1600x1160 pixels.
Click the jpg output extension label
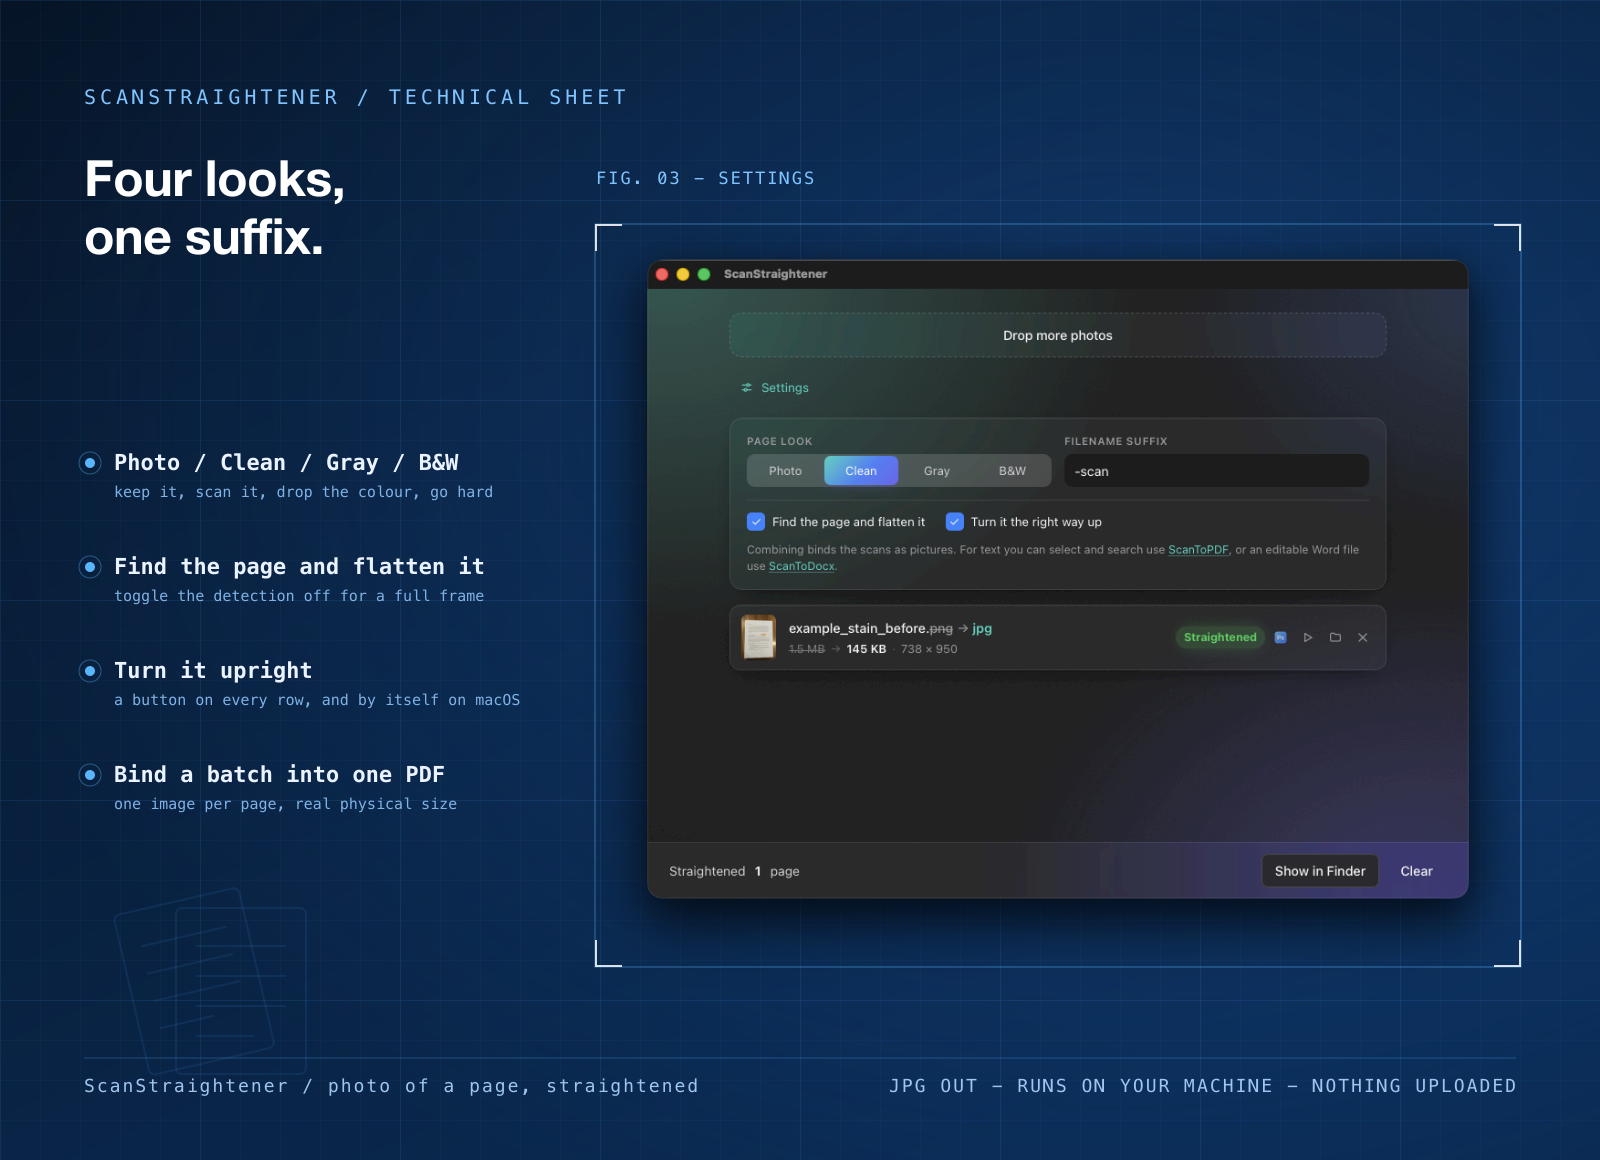coord(982,628)
